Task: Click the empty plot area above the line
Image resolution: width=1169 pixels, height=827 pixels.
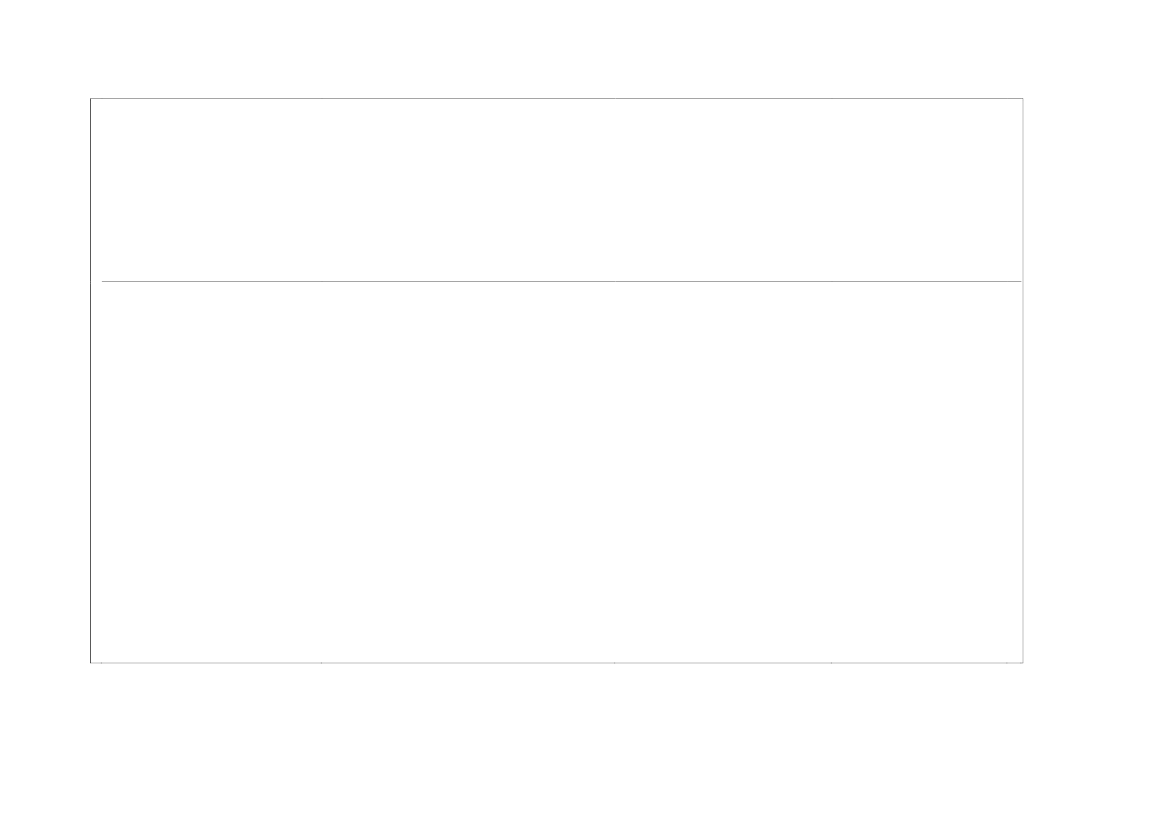Action: pos(557,190)
